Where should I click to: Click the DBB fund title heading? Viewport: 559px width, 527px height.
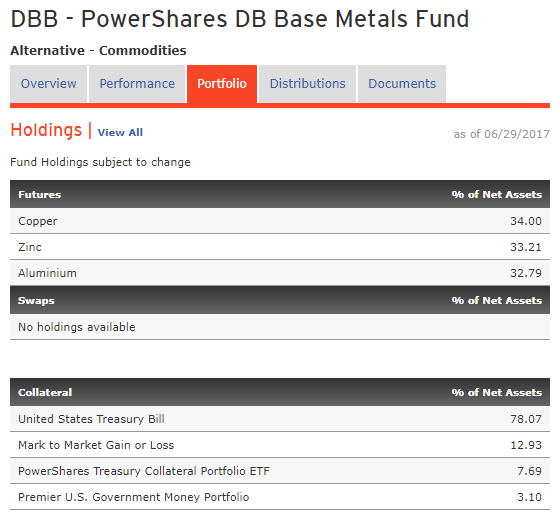click(240, 19)
